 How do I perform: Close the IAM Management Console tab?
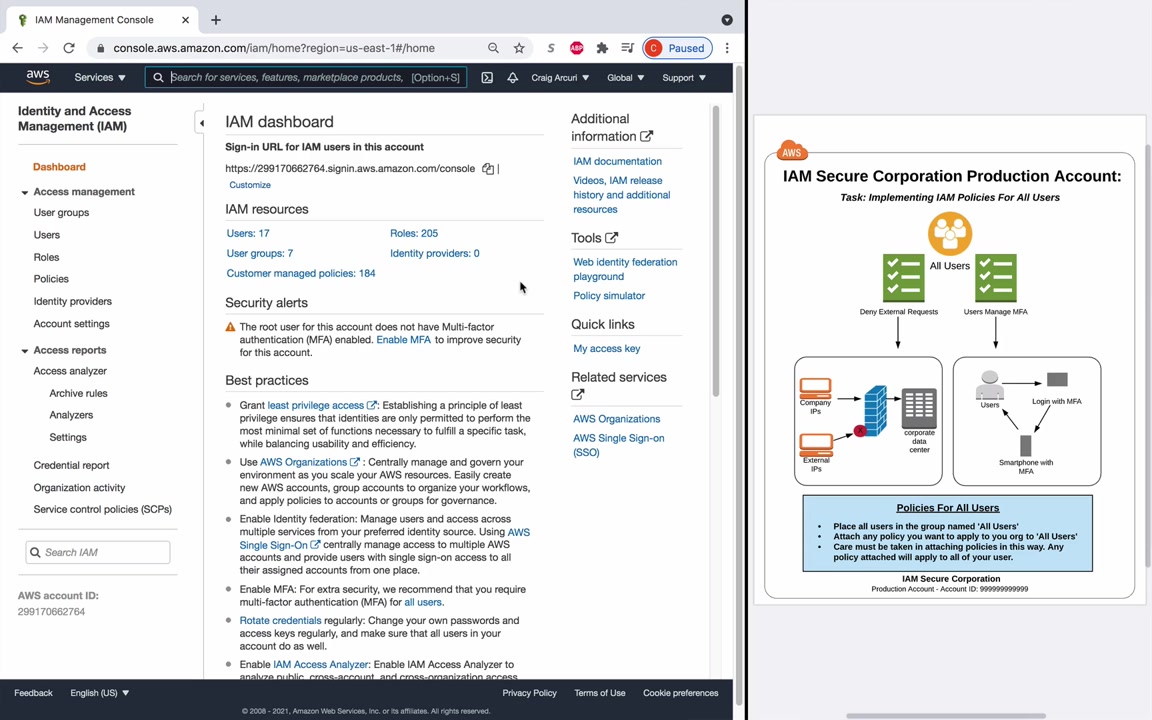(x=186, y=20)
